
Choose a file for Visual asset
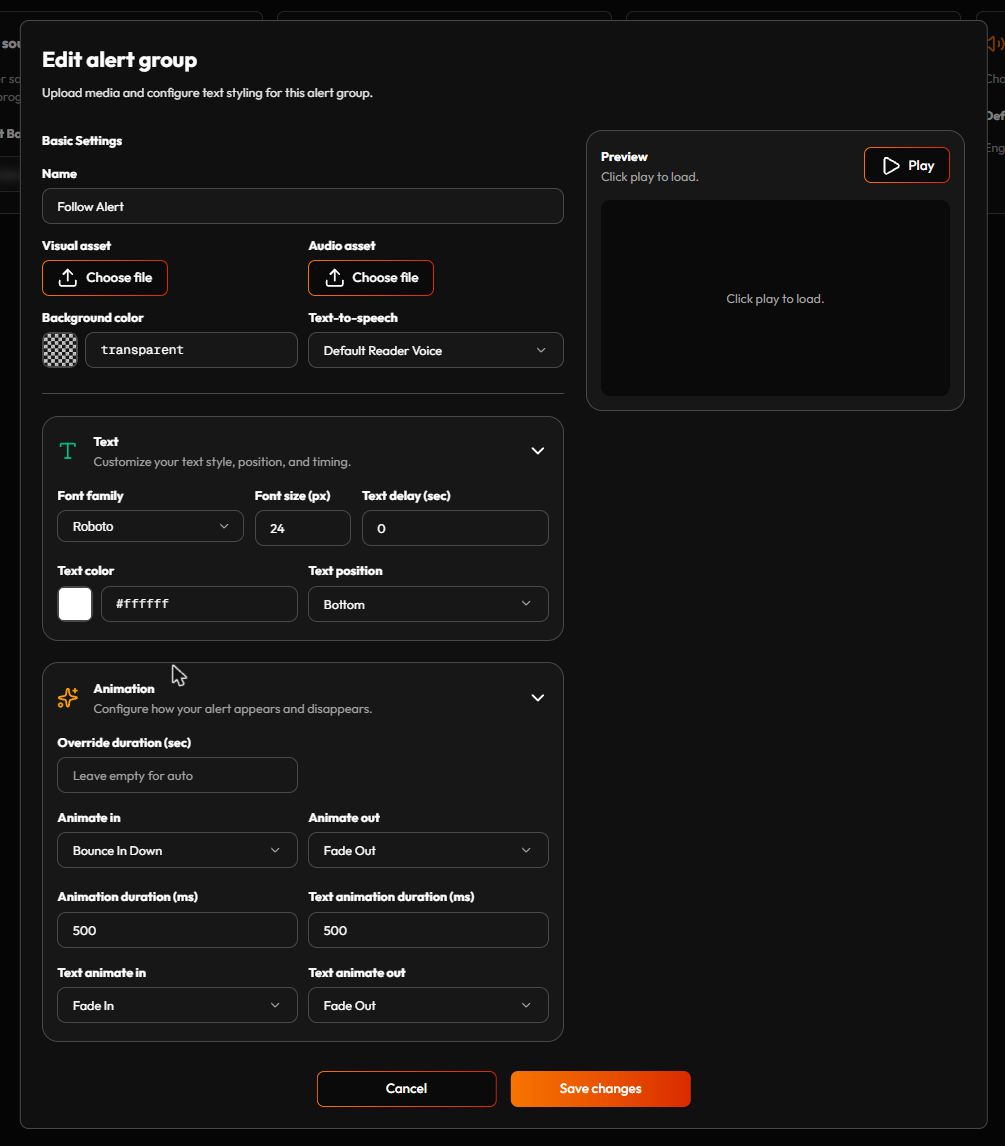[105, 278]
